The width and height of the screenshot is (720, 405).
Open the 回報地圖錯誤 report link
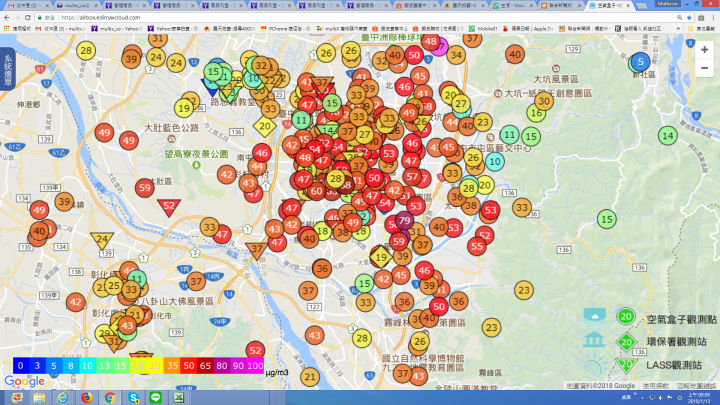click(x=696, y=386)
